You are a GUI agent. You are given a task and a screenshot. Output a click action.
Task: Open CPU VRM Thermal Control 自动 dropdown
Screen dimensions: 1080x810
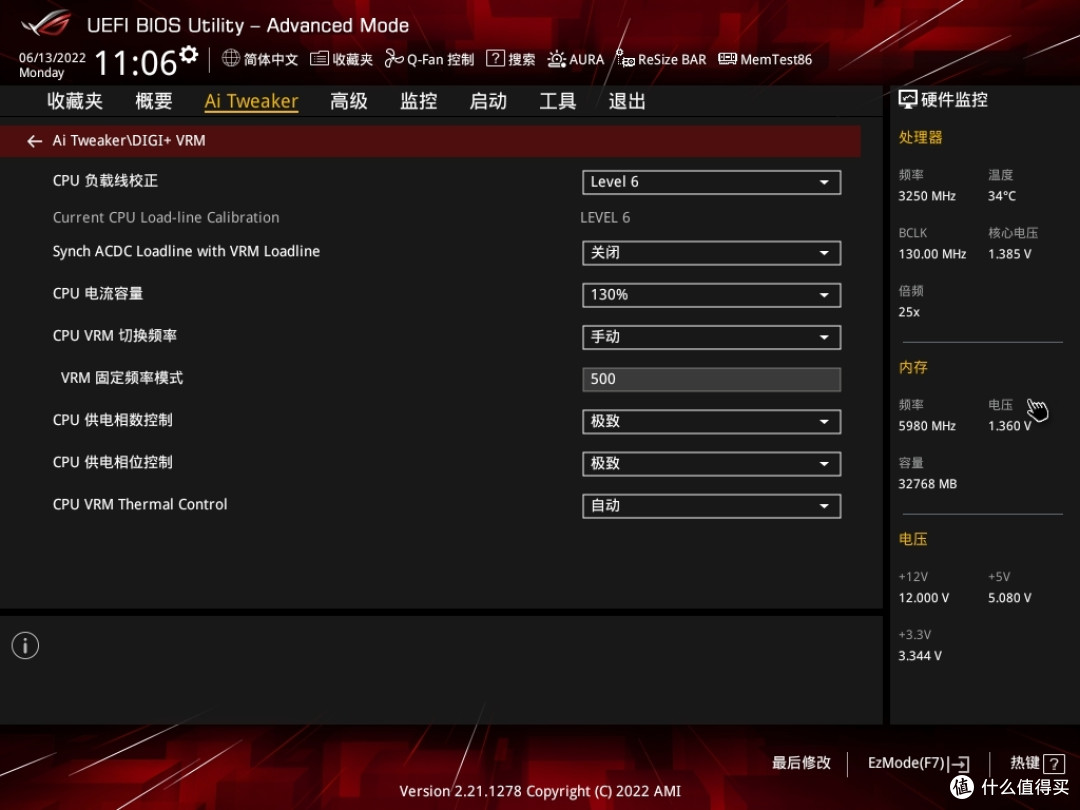(712, 506)
